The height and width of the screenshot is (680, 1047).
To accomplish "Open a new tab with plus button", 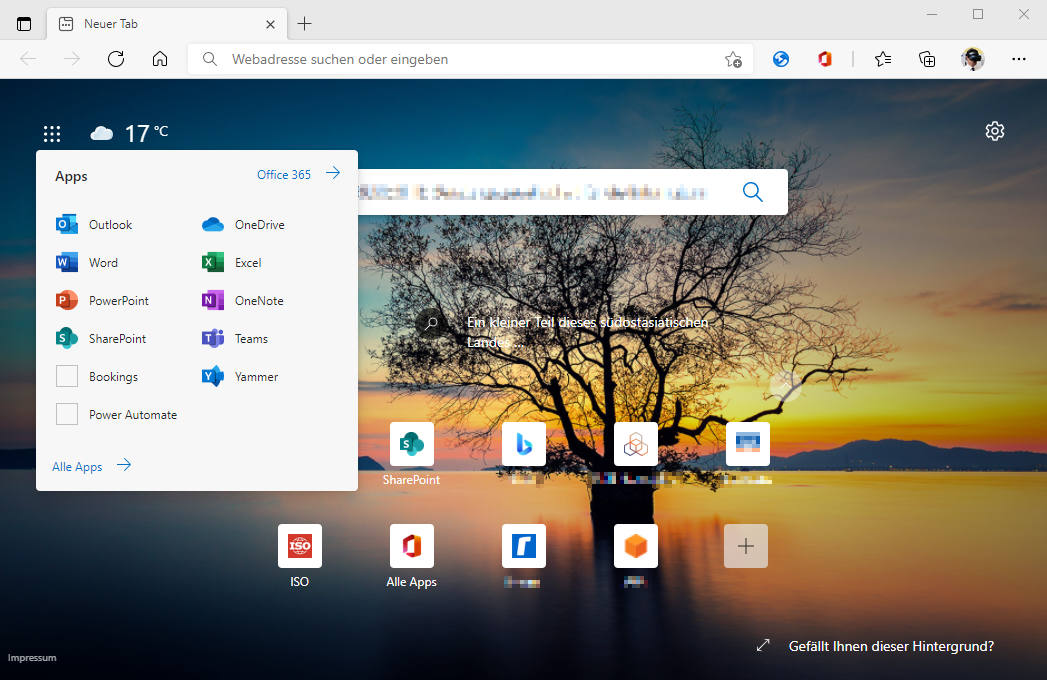I will 305,23.
